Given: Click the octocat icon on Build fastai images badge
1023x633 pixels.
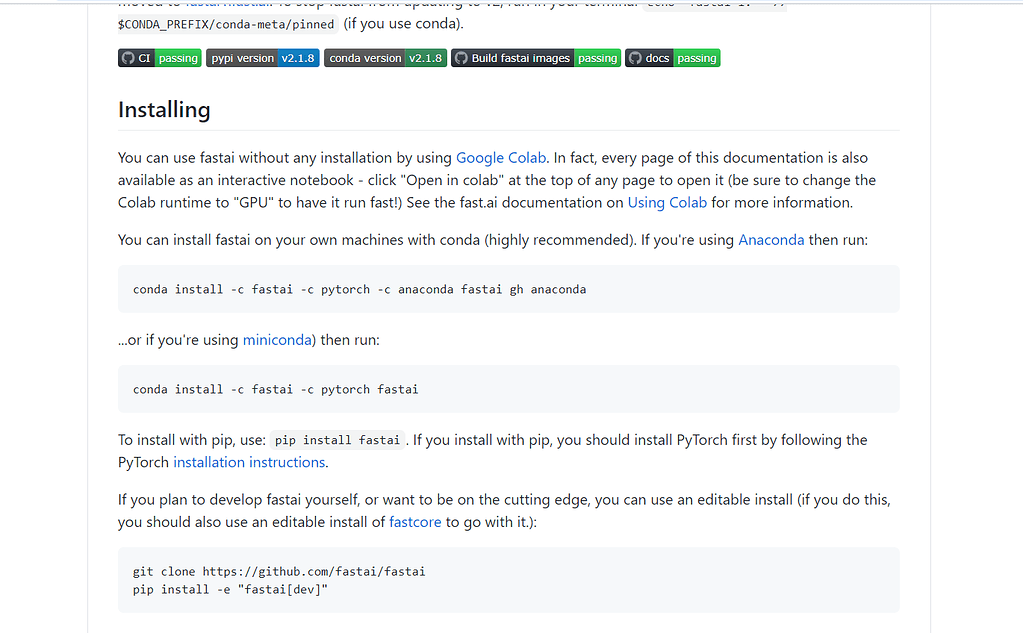Looking at the screenshot, I should pyautogui.click(x=460, y=58).
